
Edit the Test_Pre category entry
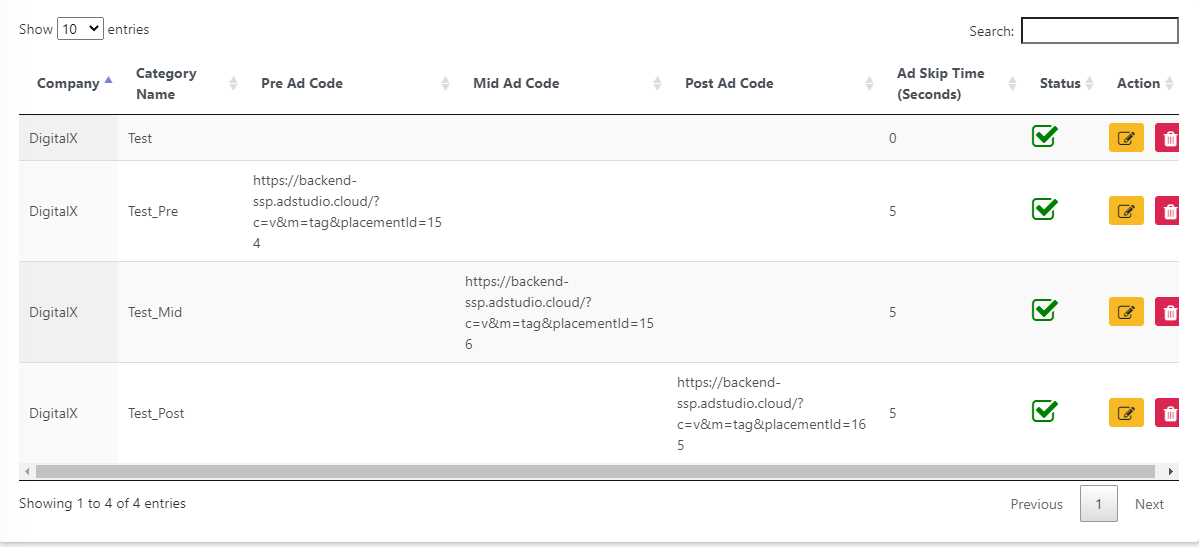1126,211
